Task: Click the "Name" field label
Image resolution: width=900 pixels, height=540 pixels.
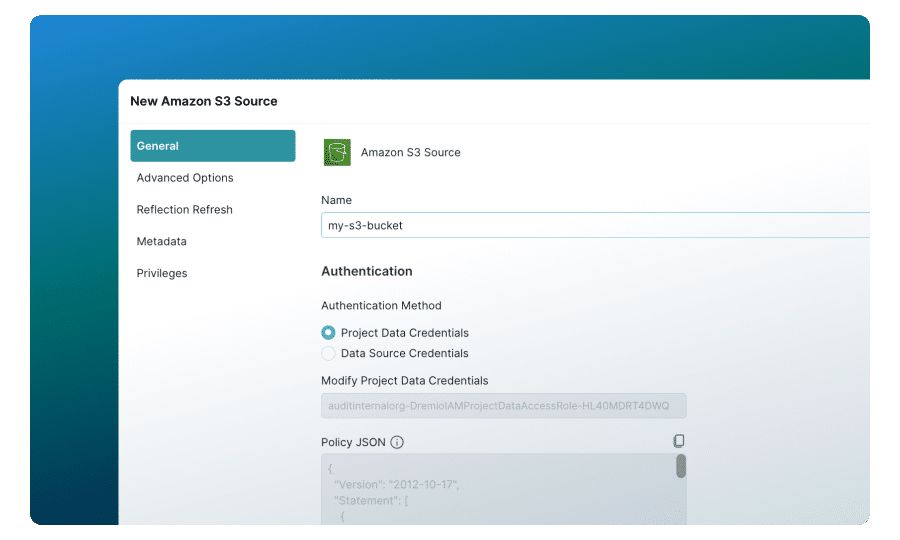Action: 336,200
